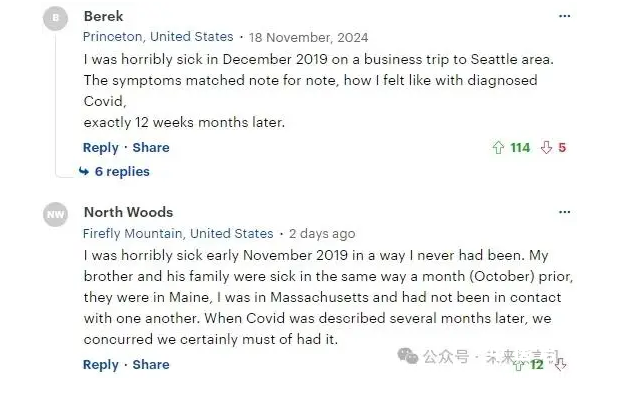This screenshot has width=633, height=406.
Task: Open the options menu on North Woods' comment
Action: click(564, 212)
